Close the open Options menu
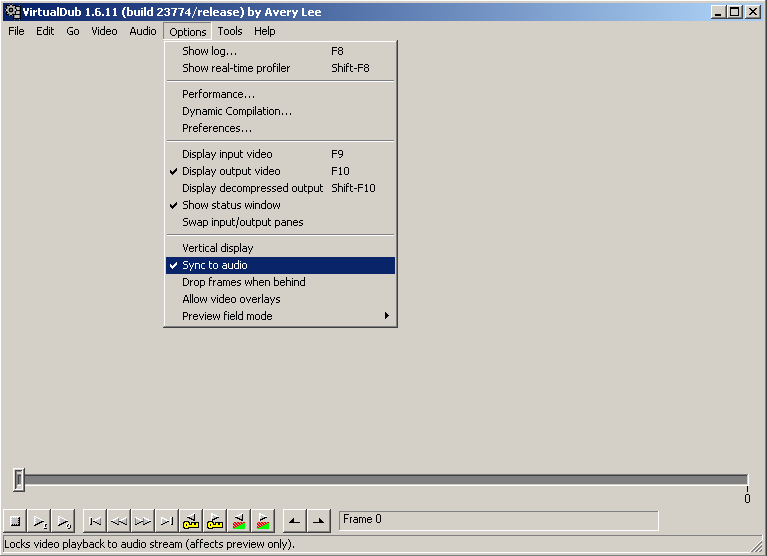The height and width of the screenshot is (556, 767). pos(188,32)
